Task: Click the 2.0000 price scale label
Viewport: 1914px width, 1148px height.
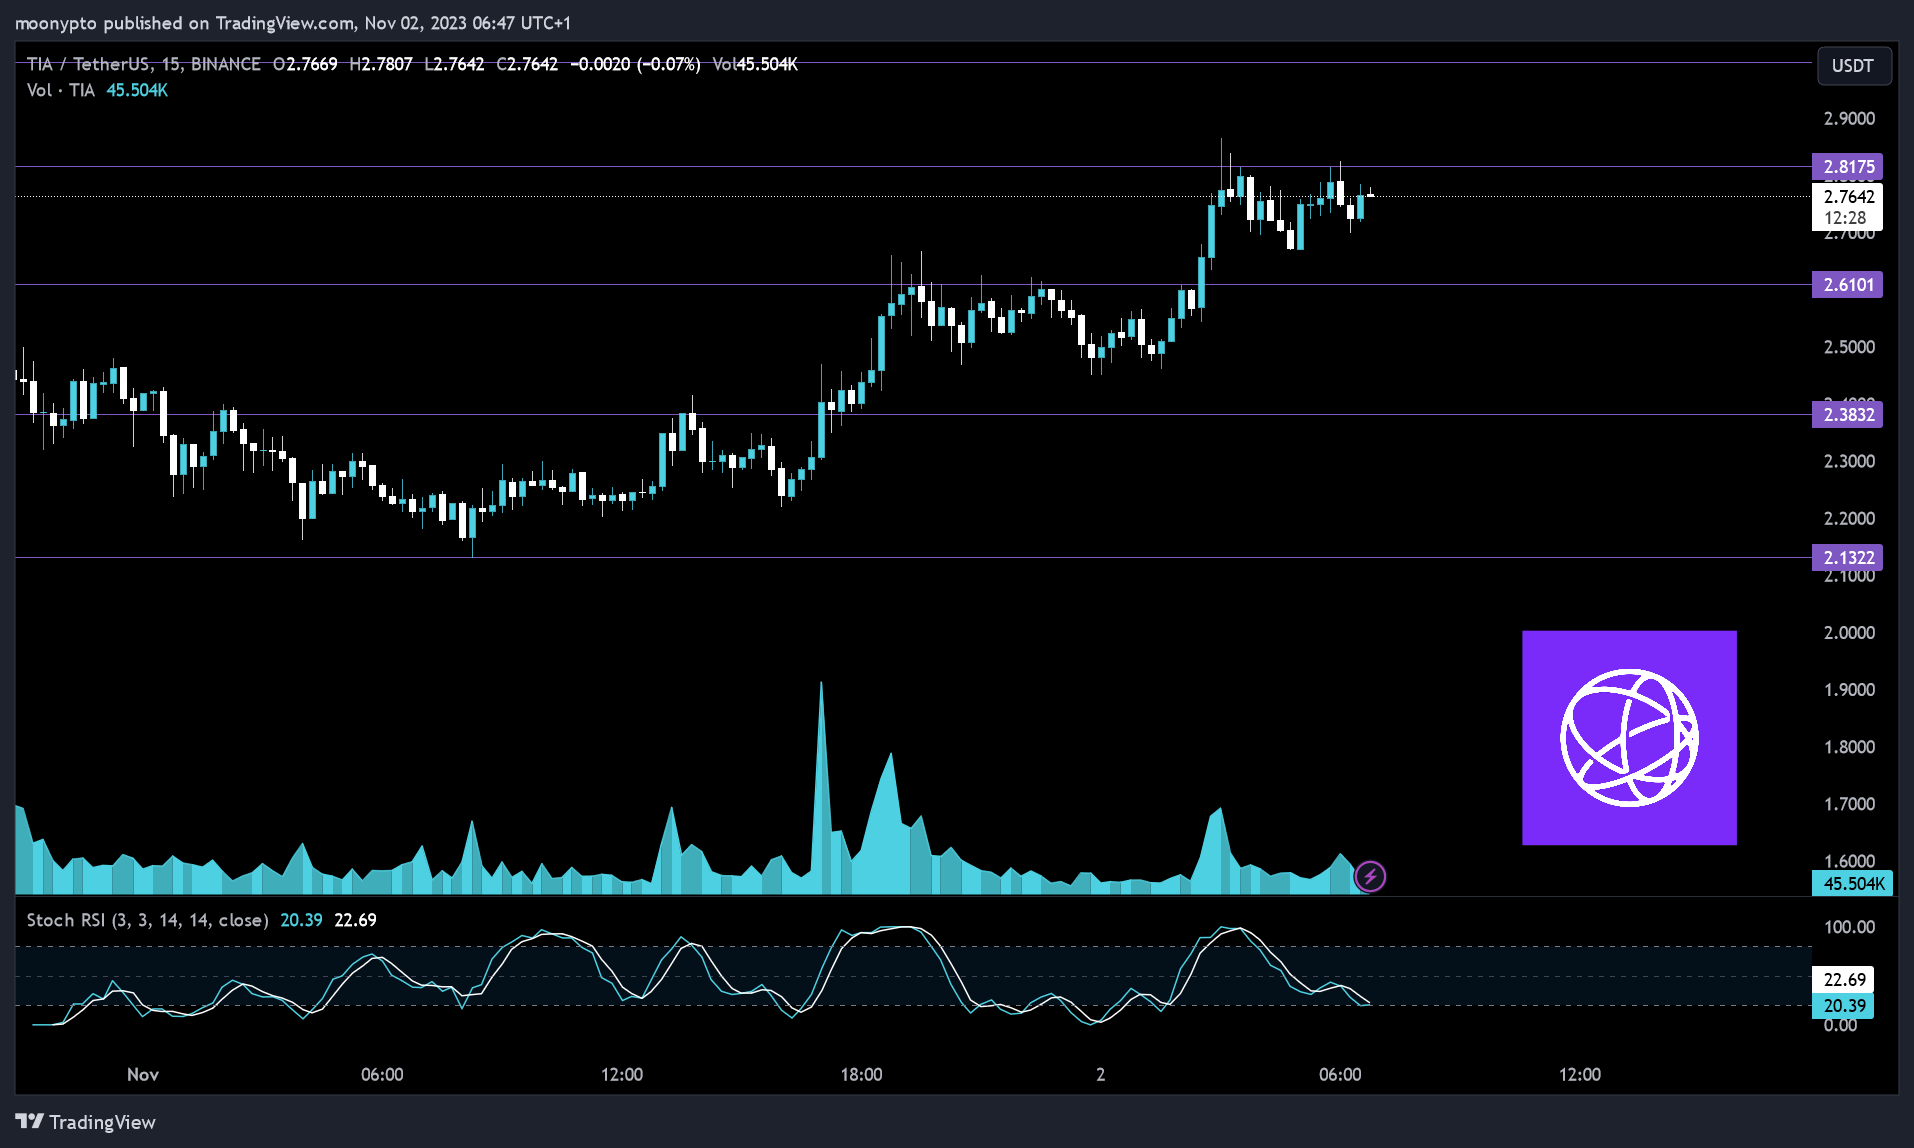Action: (x=1849, y=633)
